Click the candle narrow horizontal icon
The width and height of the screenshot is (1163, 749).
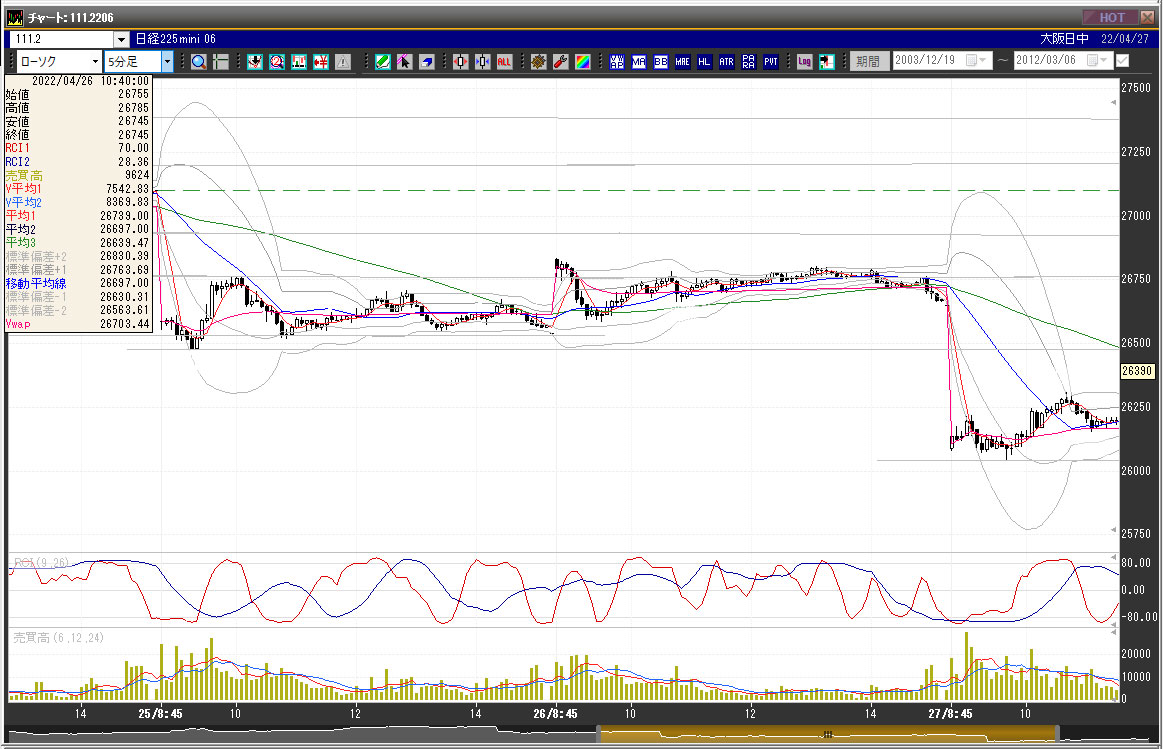click(x=482, y=62)
